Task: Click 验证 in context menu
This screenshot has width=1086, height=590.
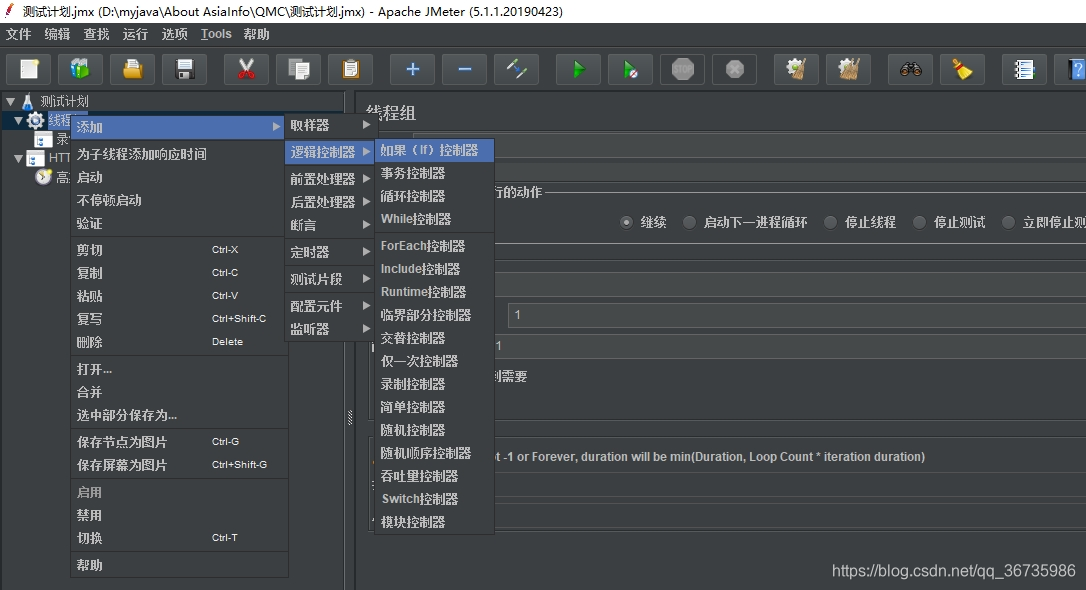Action: pos(179,223)
